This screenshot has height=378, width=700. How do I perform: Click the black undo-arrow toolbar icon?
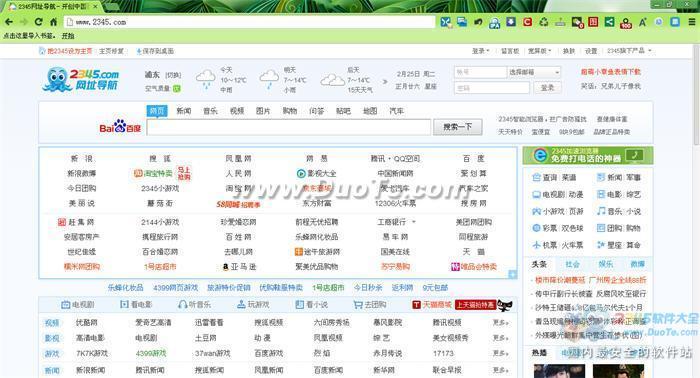pyautogui.click(x=478, y=22)
